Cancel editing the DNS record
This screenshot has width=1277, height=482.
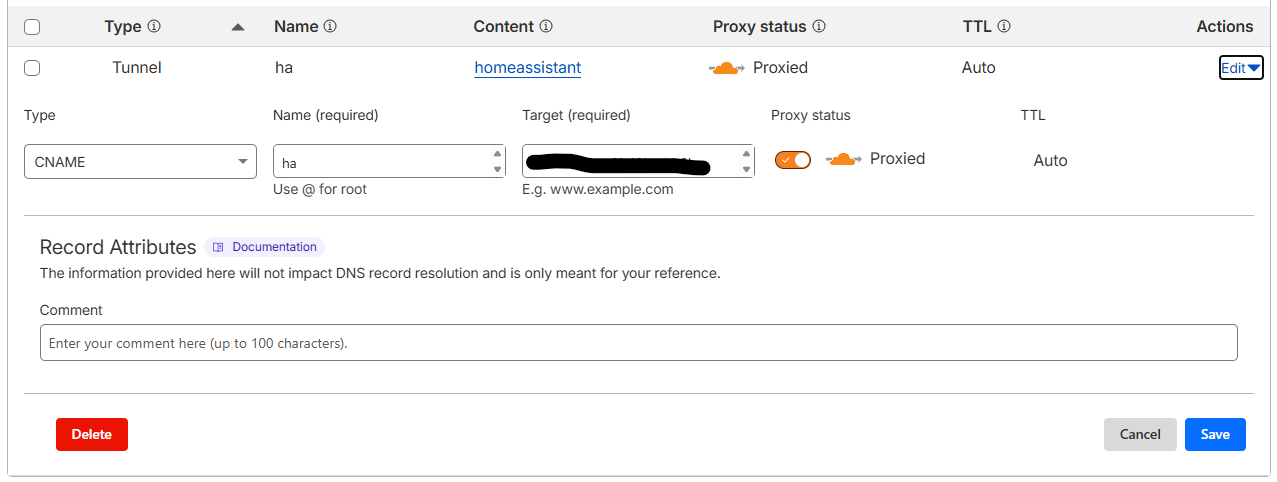[x=1140, y=434]
